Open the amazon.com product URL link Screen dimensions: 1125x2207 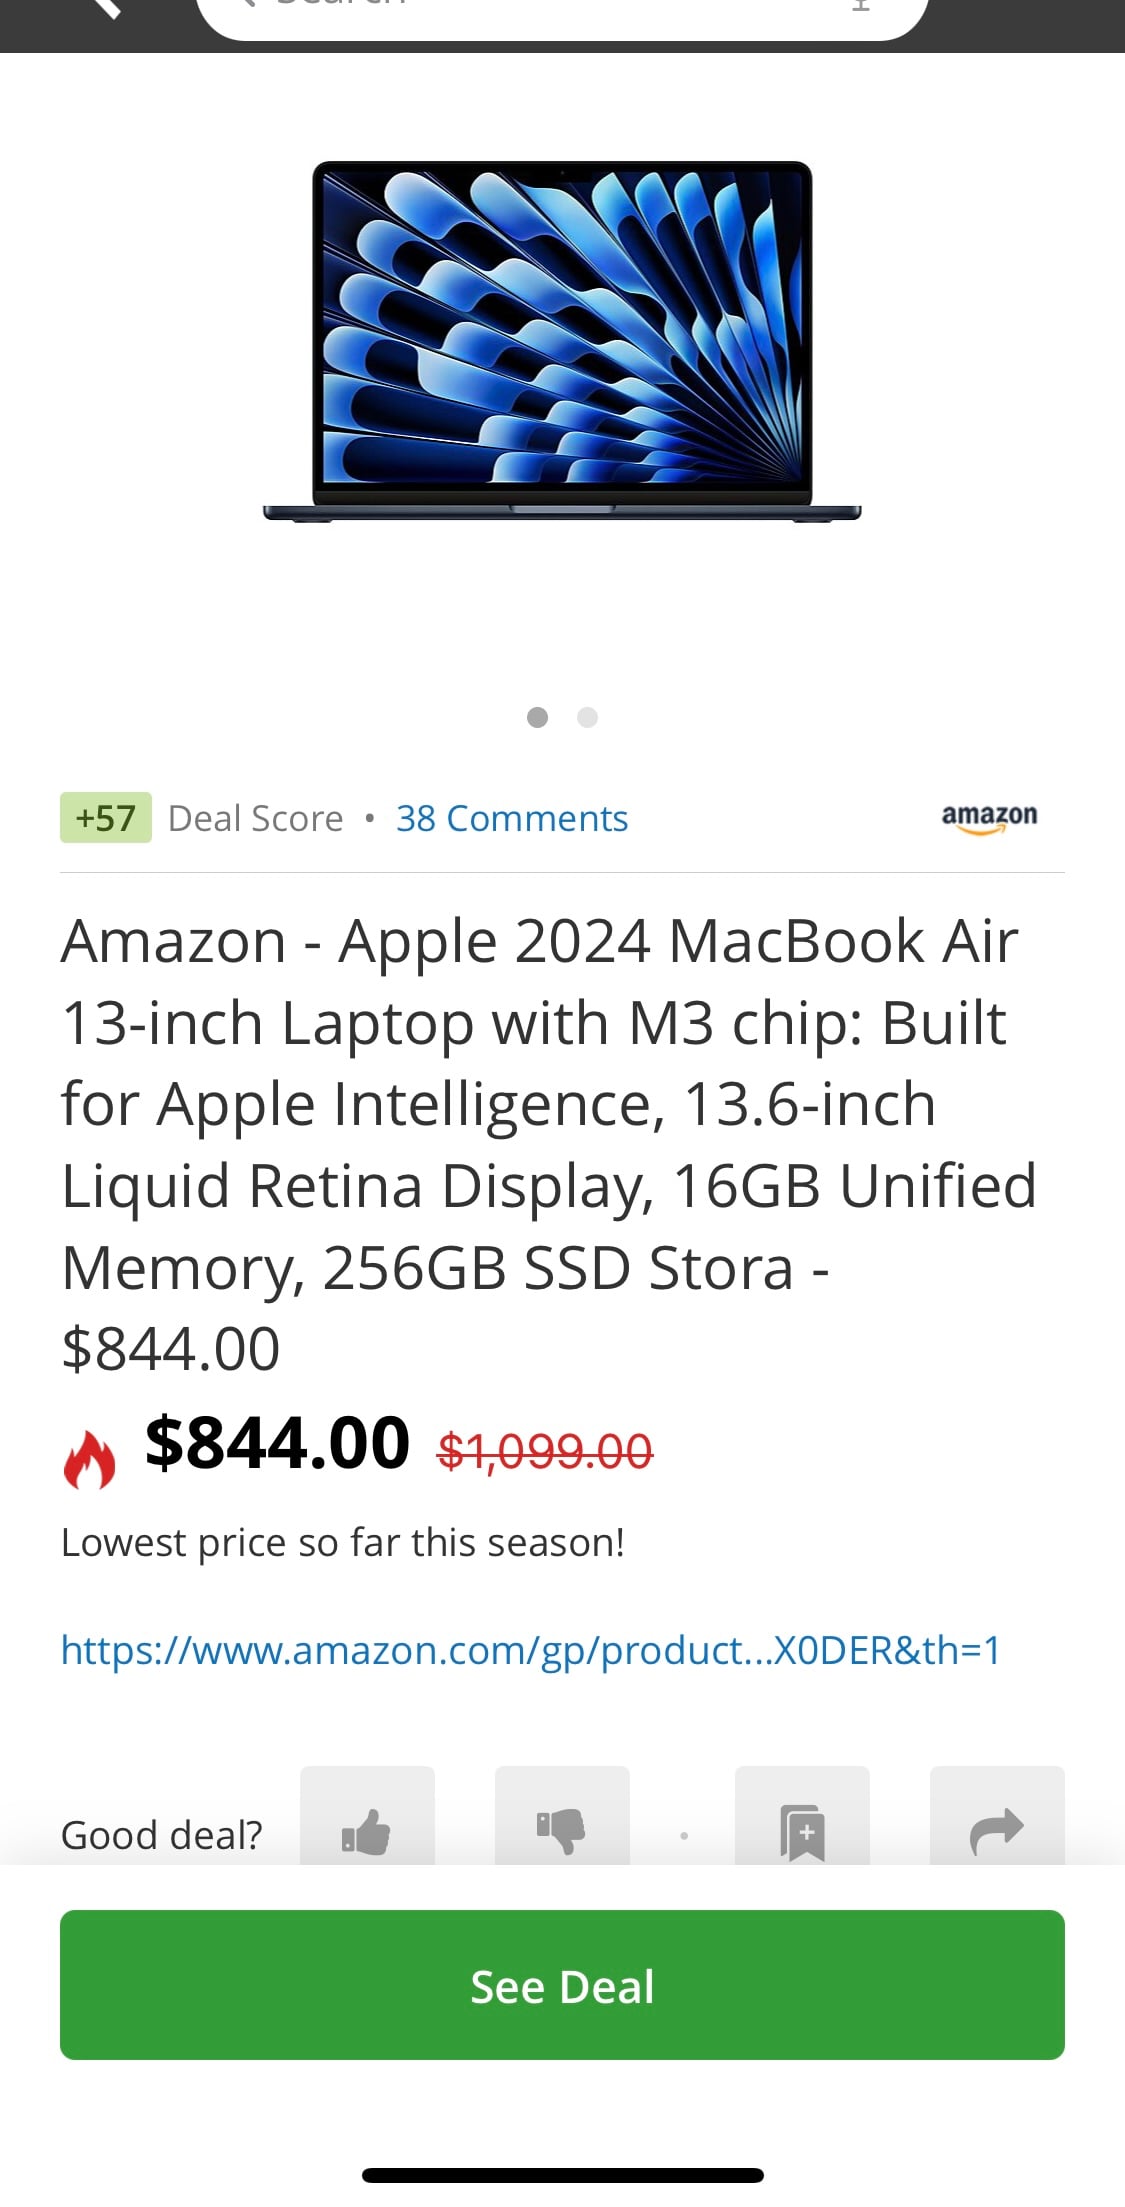pos(531,1650)
